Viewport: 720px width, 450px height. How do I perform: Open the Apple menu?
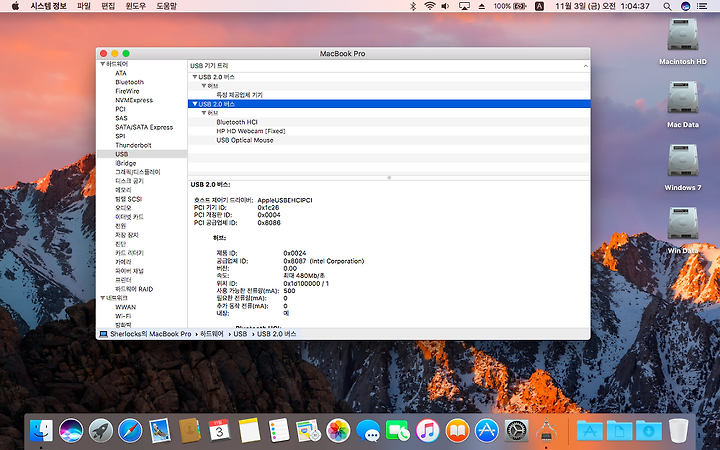(x=15, y=6)
